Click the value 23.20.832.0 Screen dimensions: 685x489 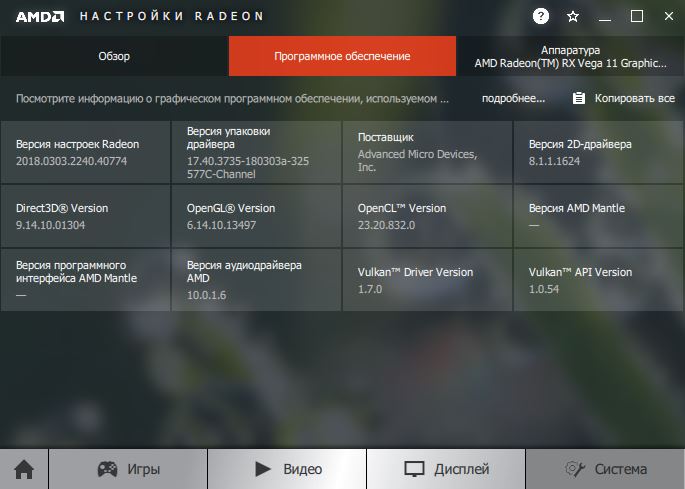click(x=386, y=225)
